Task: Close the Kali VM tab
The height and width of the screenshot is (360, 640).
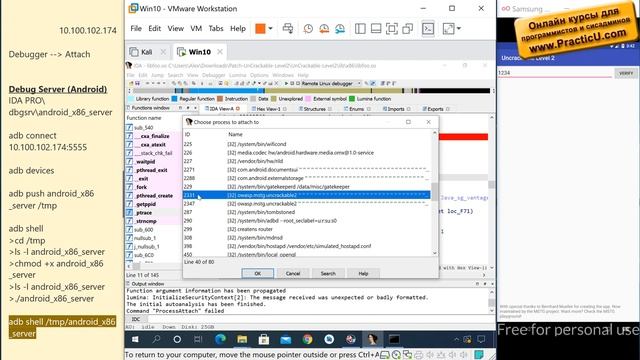Action: point(163,52)
